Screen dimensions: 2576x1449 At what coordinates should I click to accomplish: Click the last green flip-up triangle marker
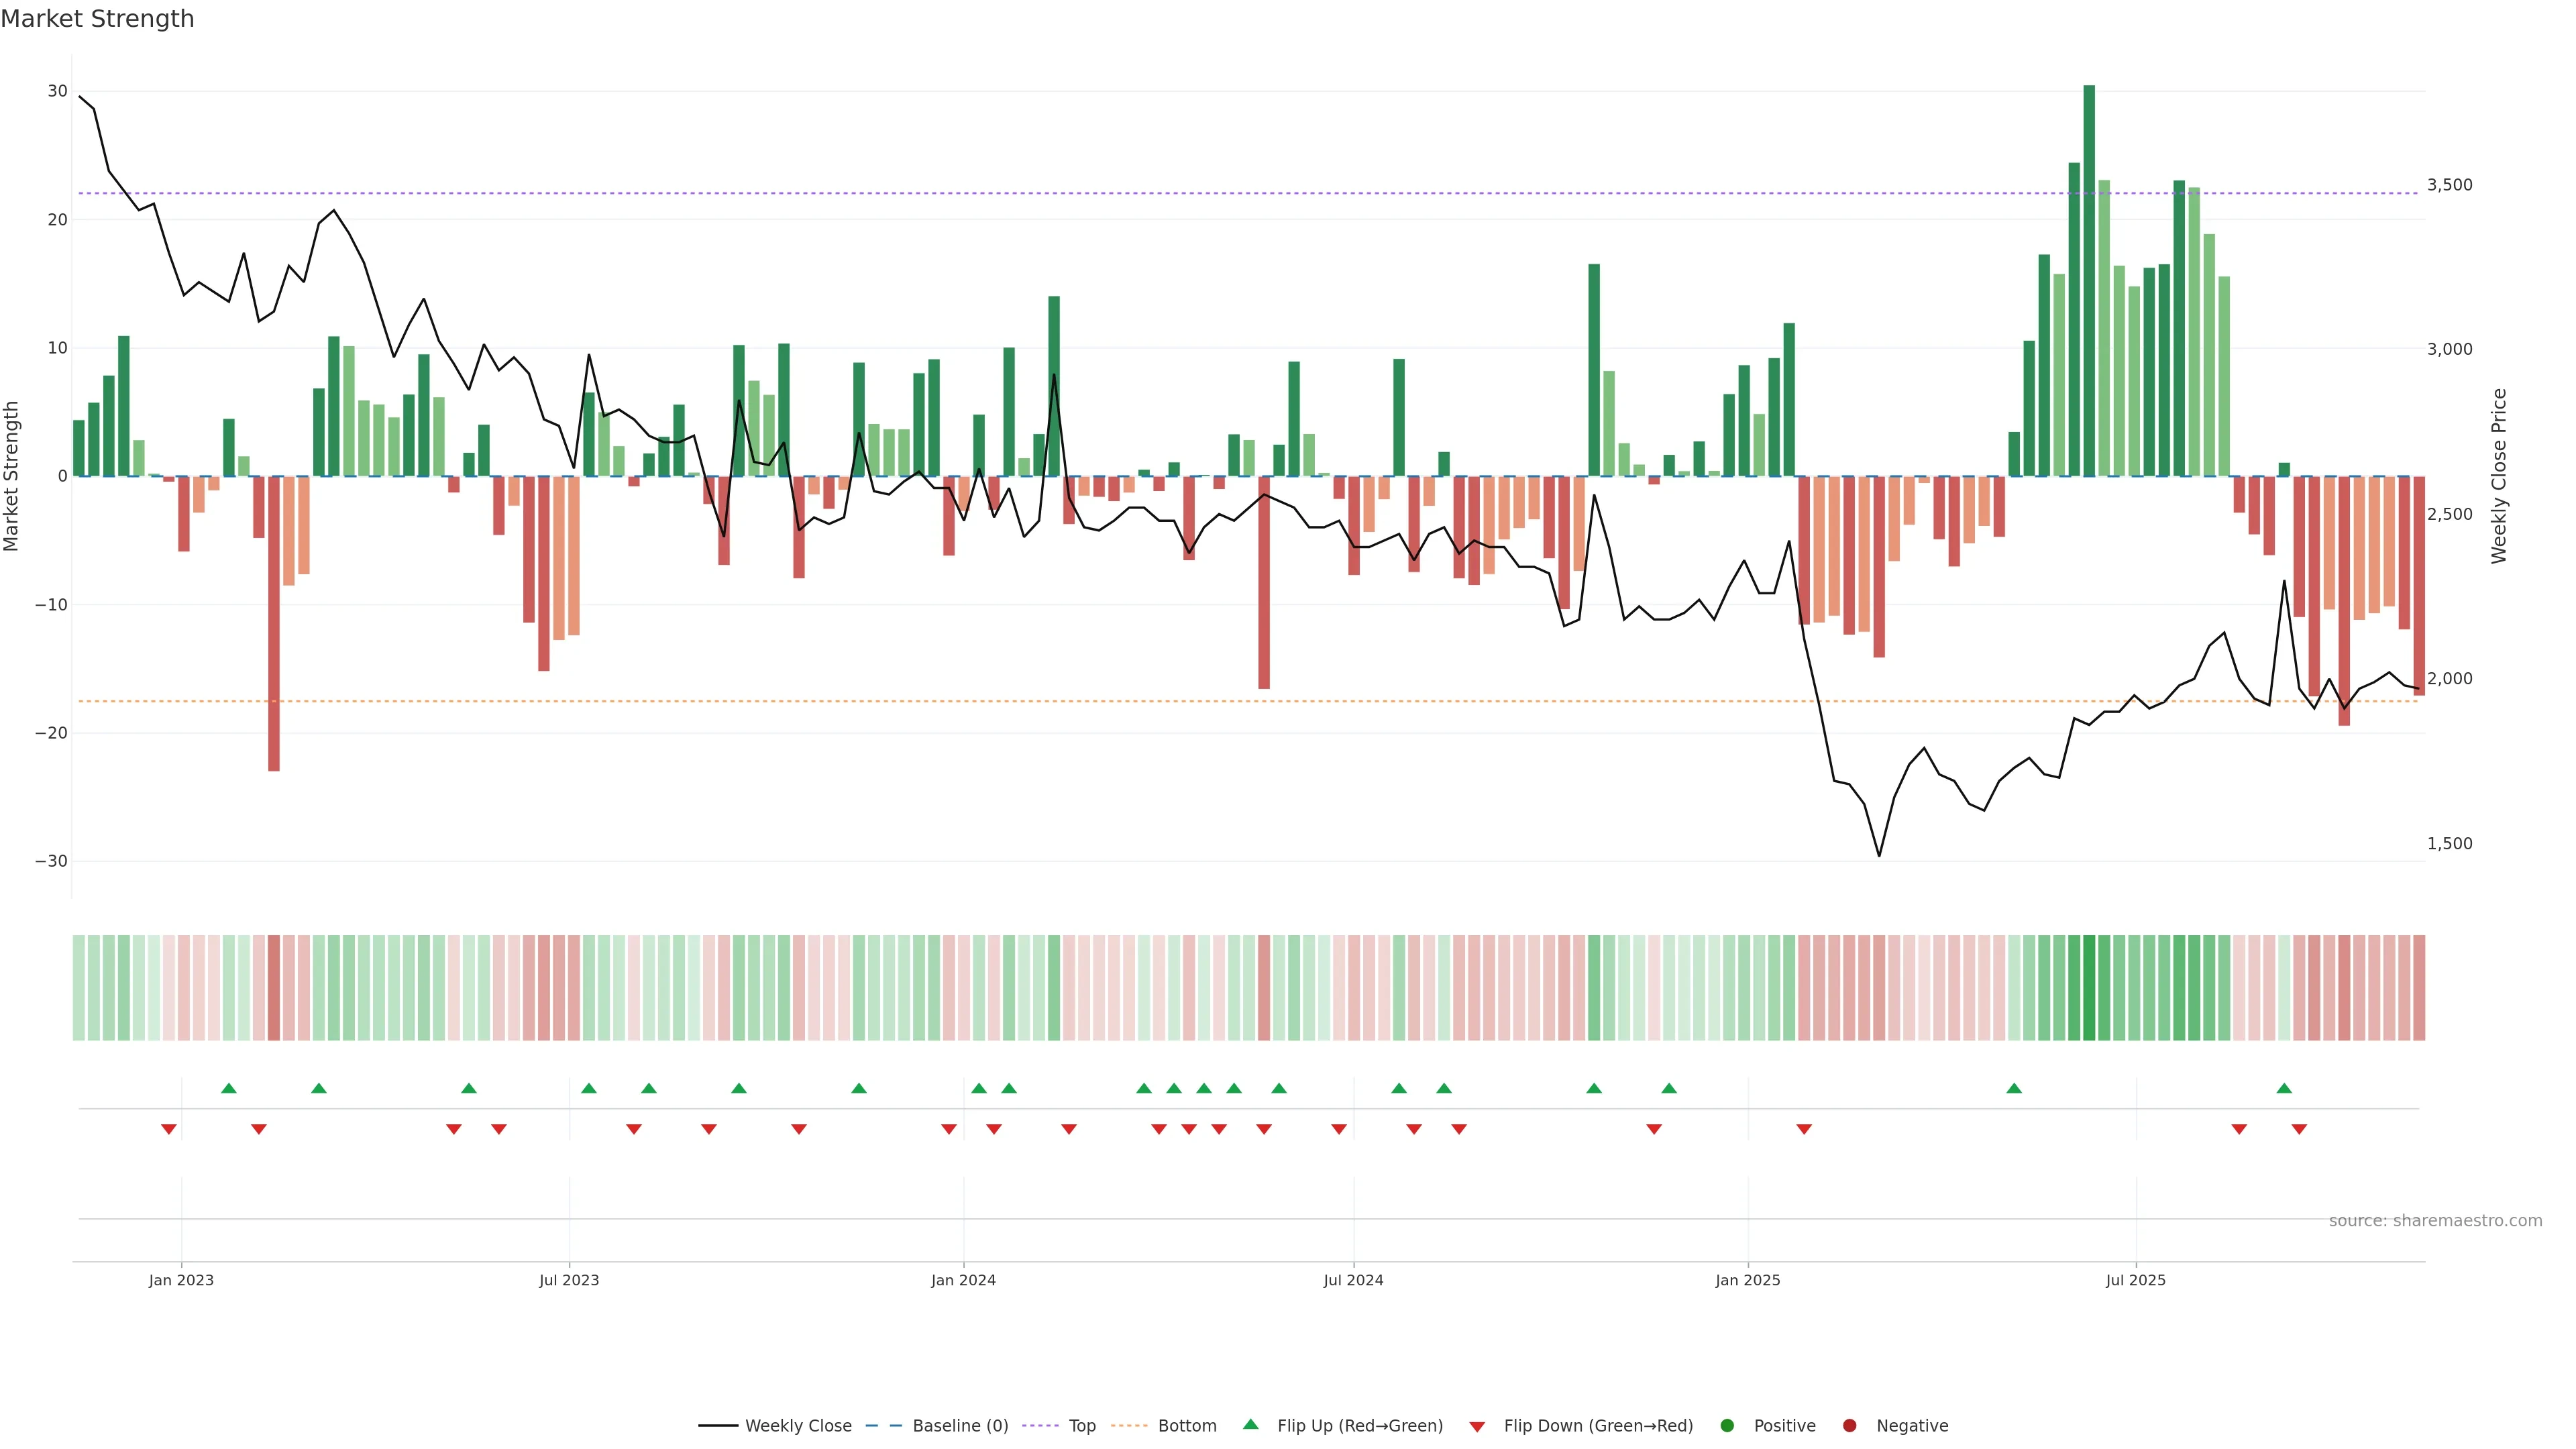tap(2284, 1088)
